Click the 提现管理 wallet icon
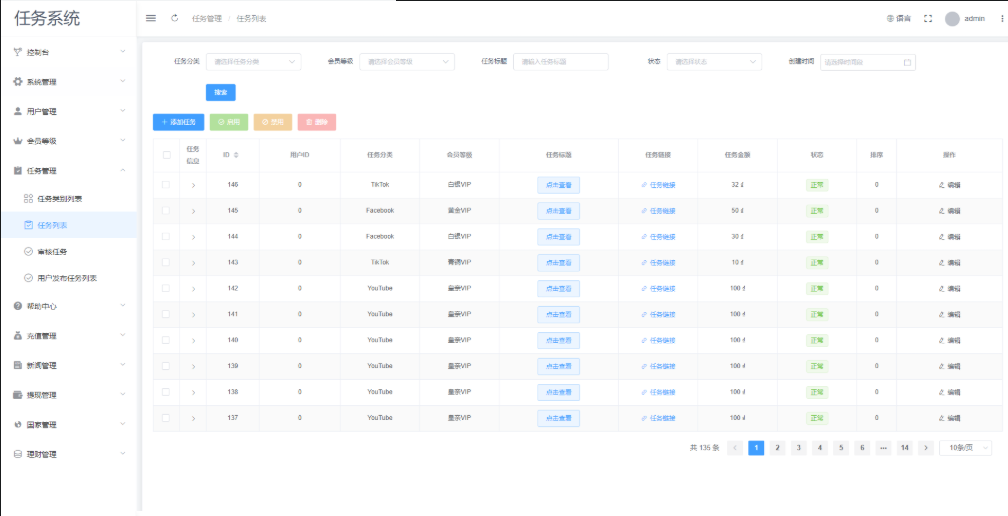This screenshot has width=1008, height=516. pos(17,395)
